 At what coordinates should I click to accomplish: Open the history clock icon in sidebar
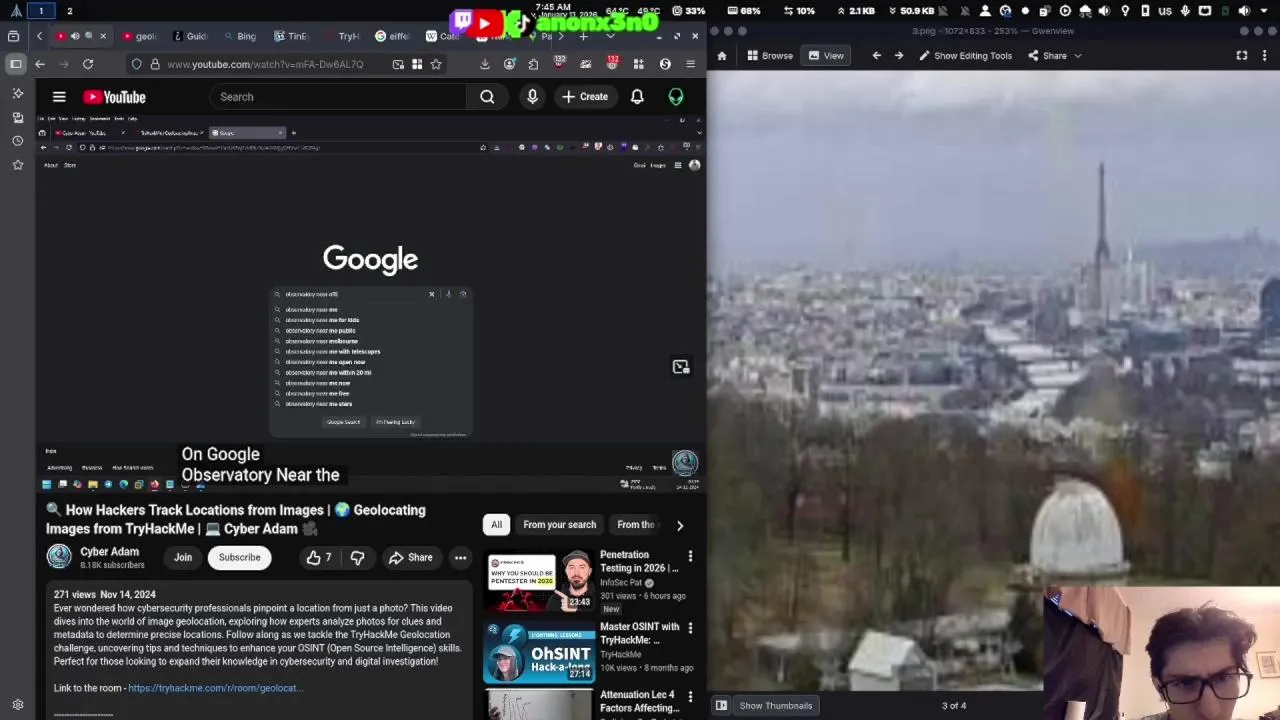[17, 141]
